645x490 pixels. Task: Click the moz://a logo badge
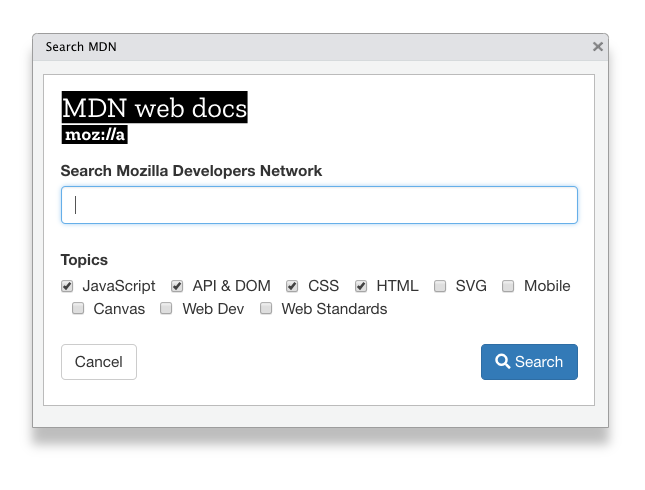click(x=95, y=135)
